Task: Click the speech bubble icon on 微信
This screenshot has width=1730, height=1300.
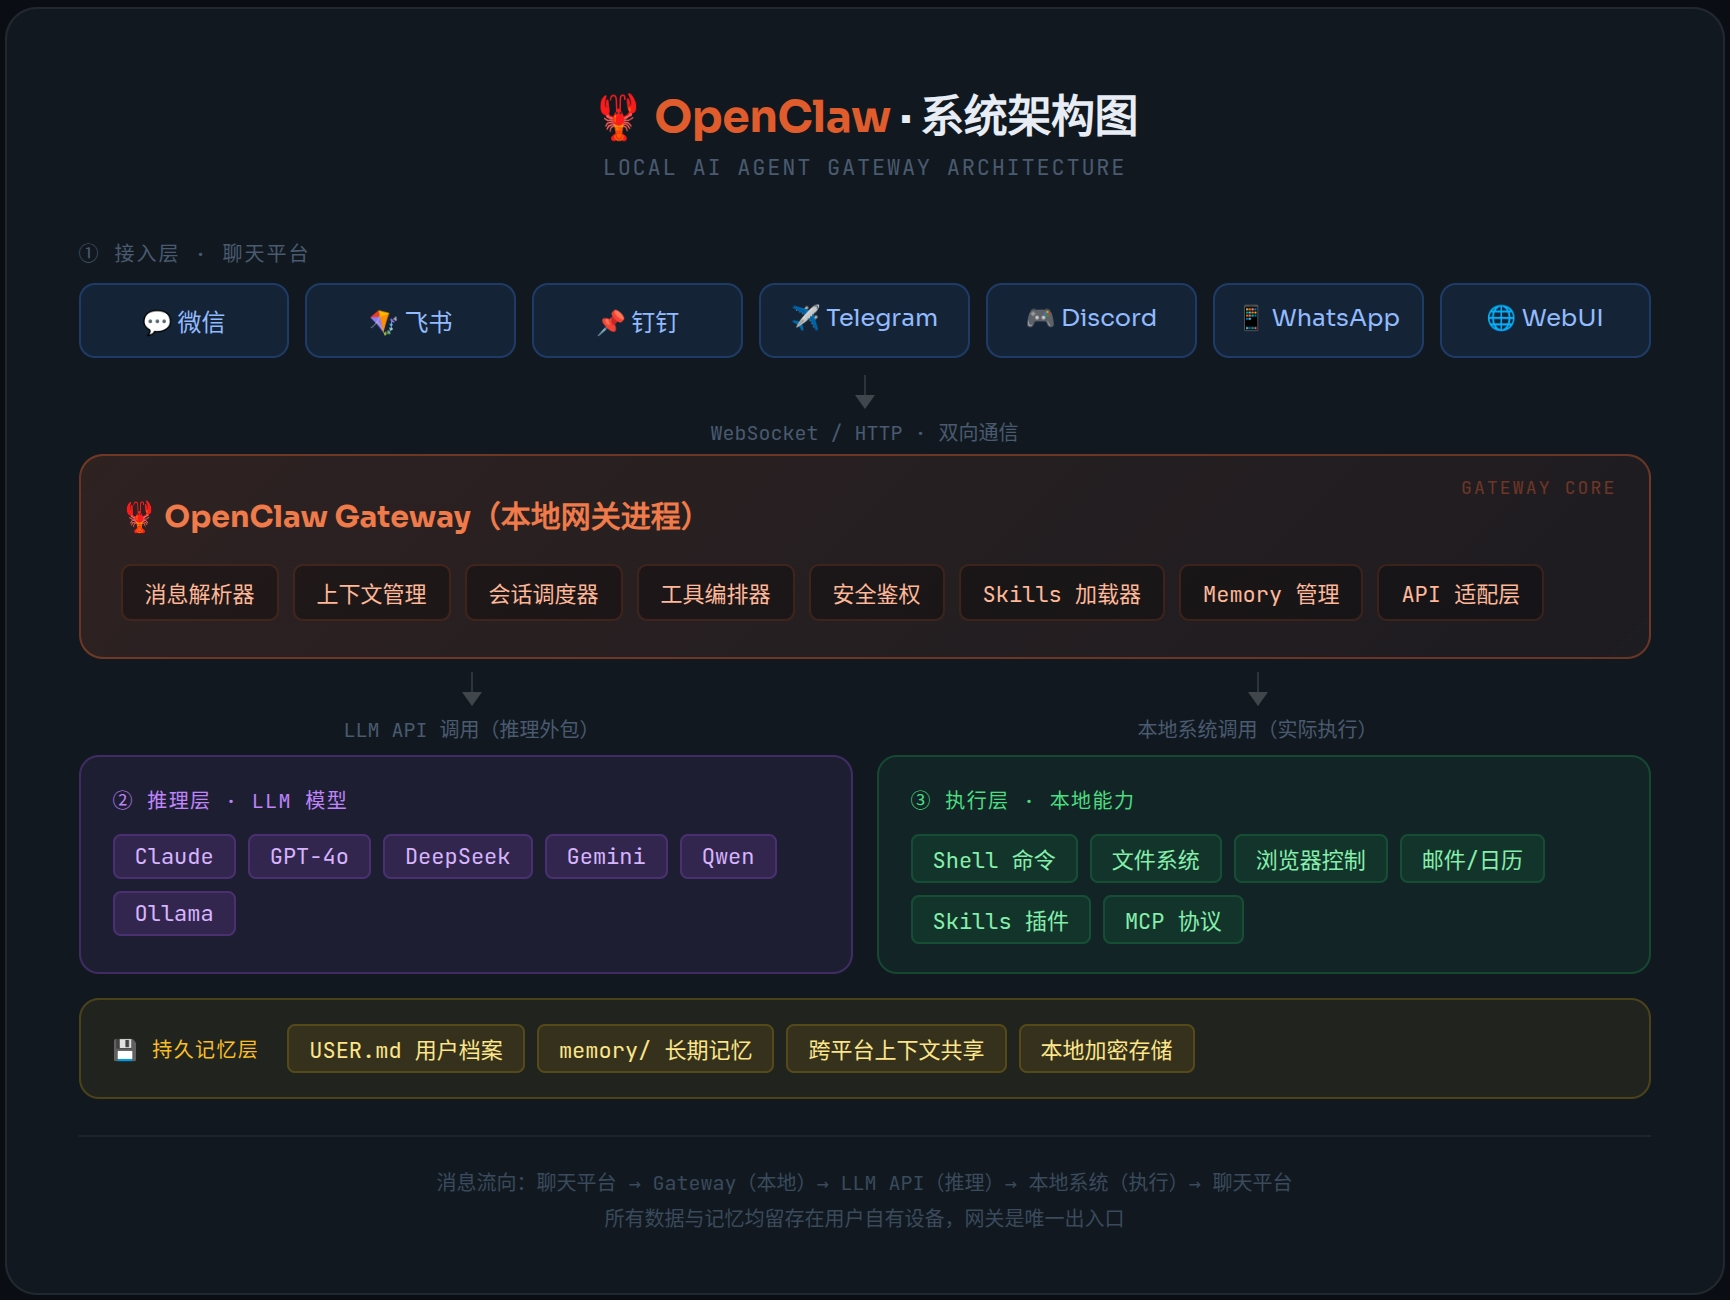Action: coord(157,322)
